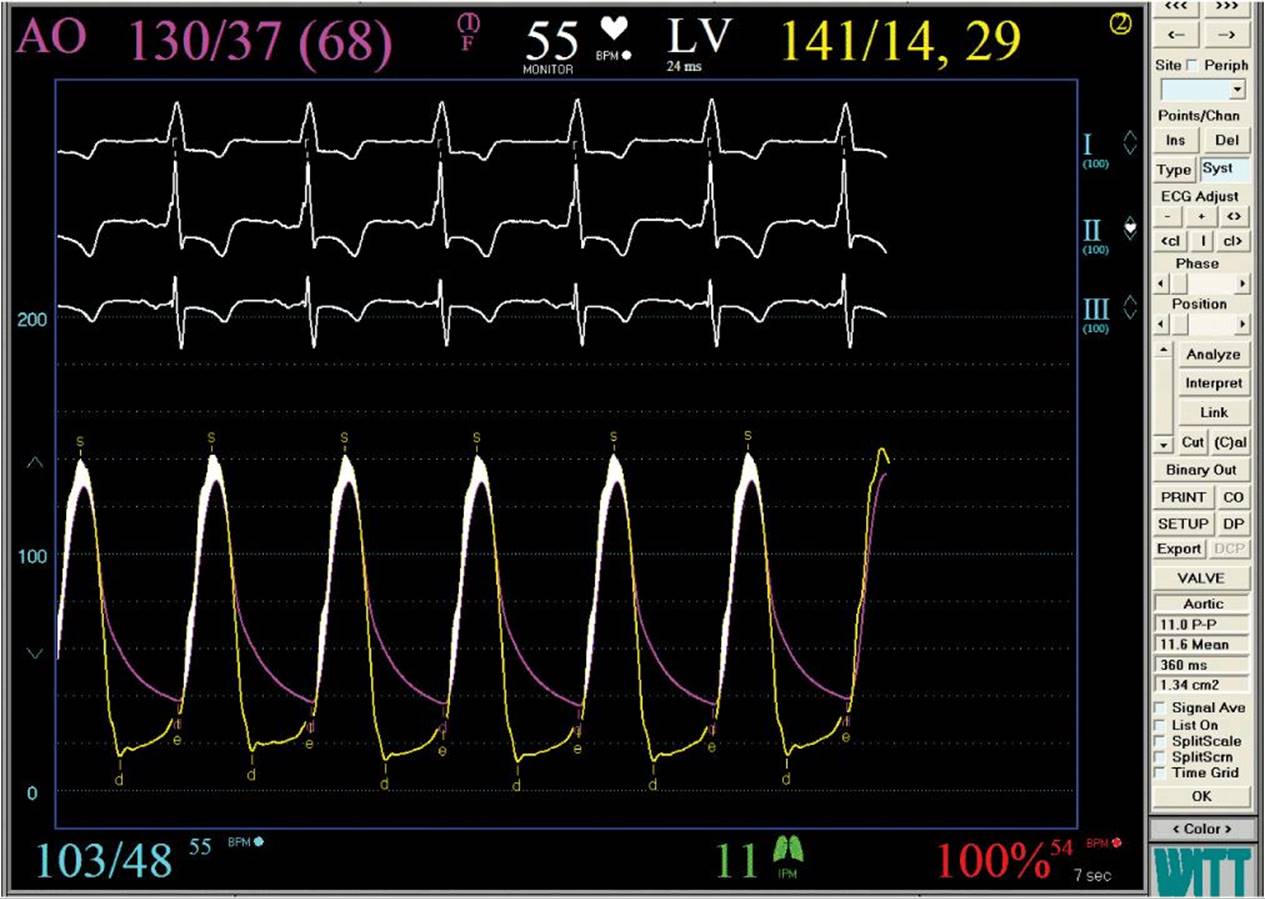Step back with the <- arrow button

[1177, 35]
